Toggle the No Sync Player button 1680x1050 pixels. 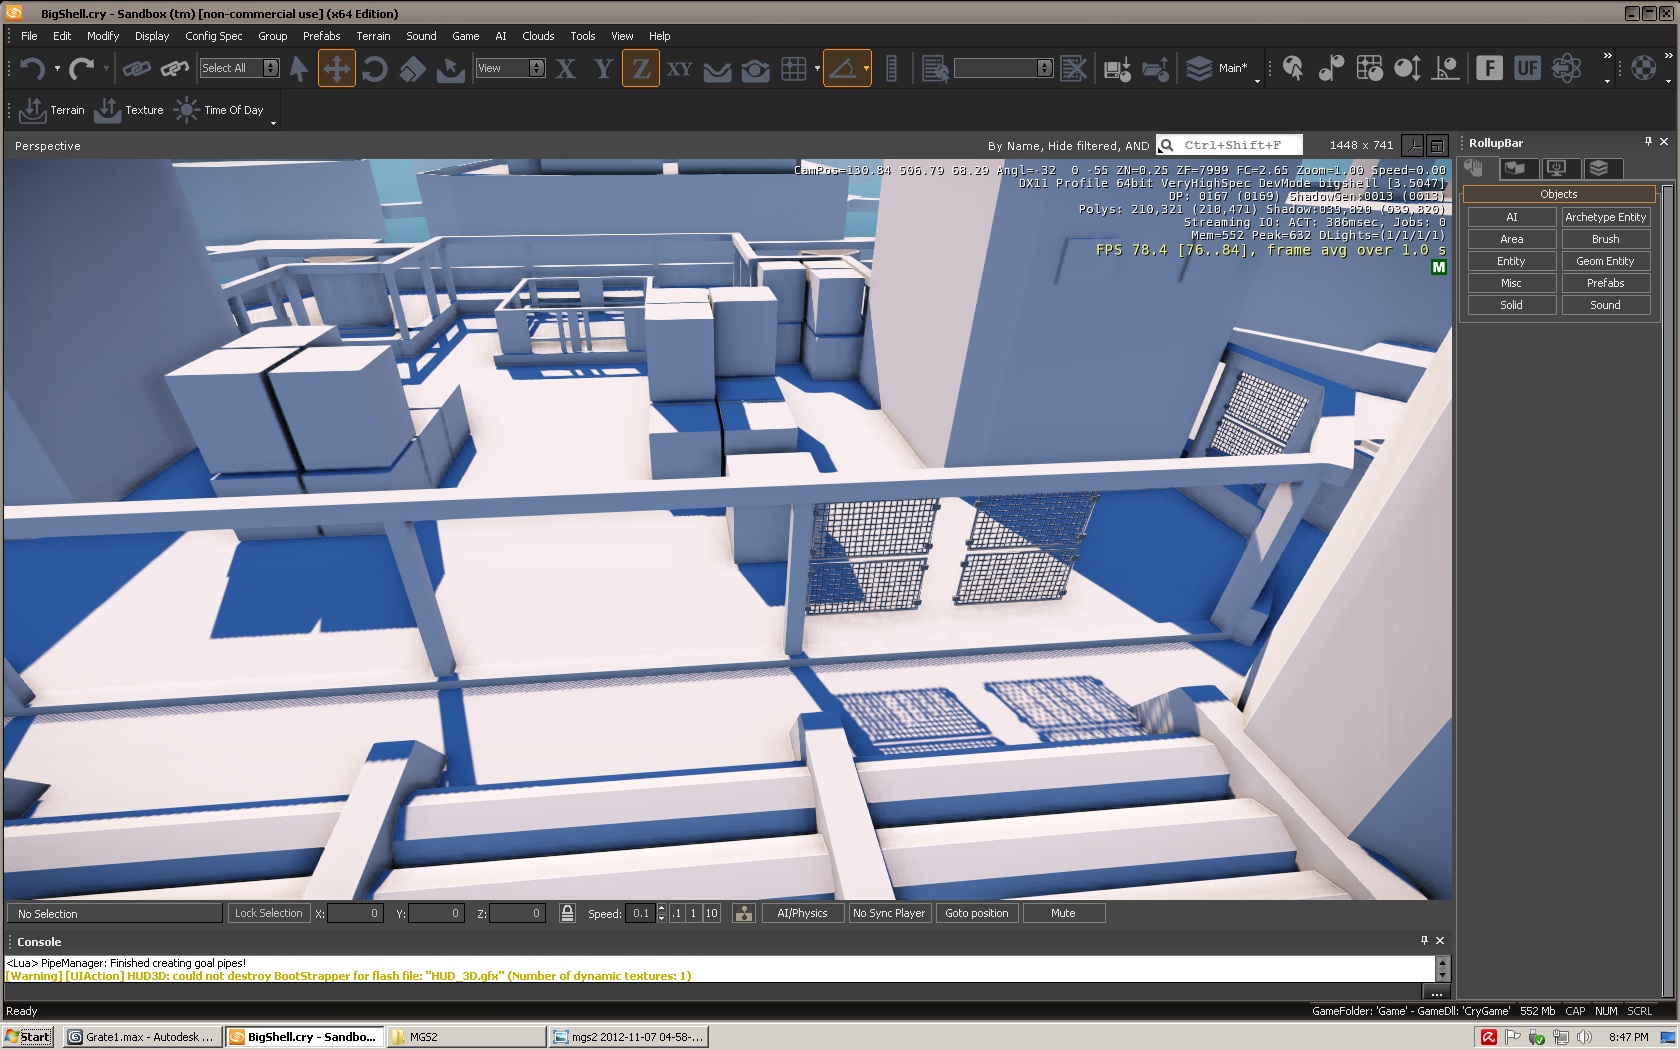pos(888,913)
